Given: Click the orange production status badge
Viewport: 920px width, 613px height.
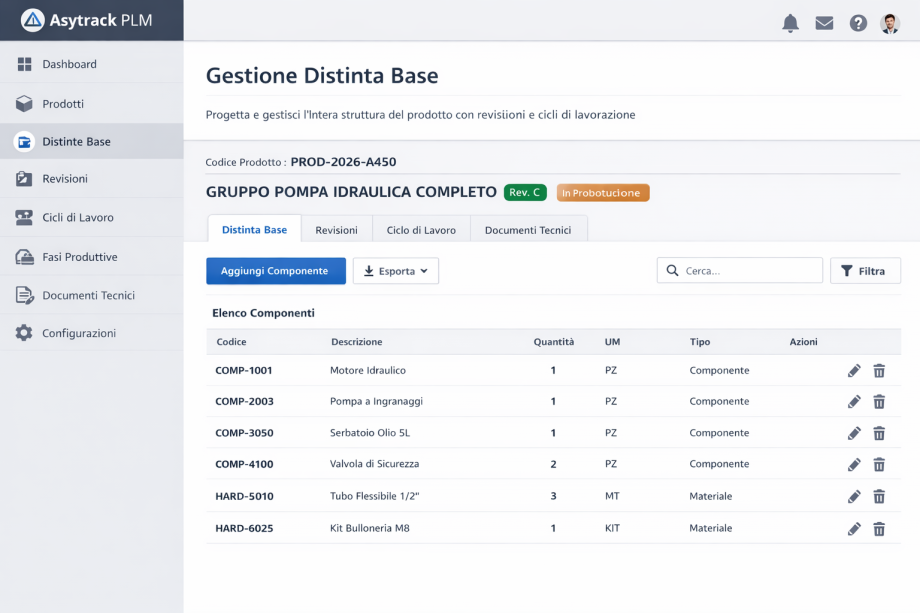Looking at the screenshot, I should point(603,192).
